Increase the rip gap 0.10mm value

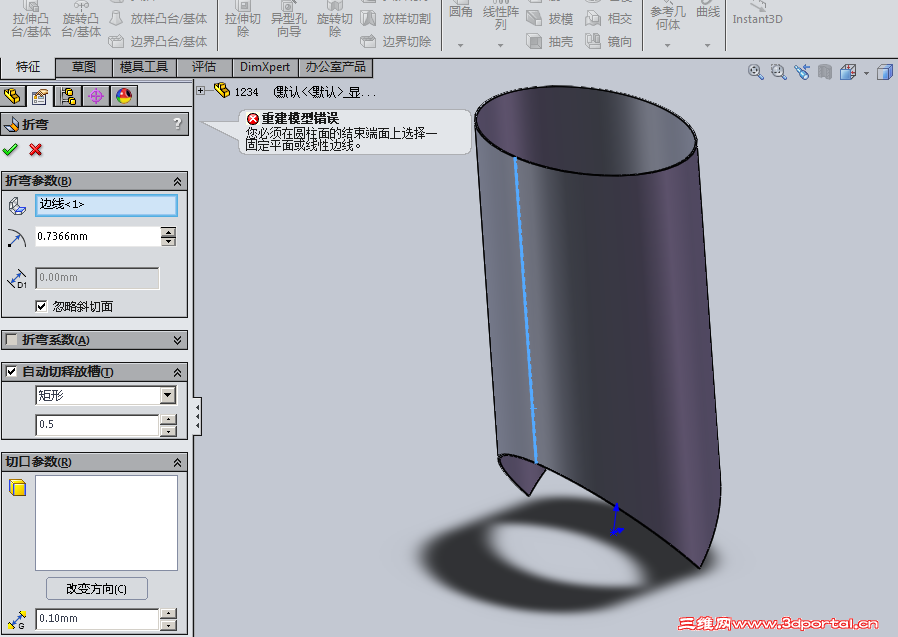[168, 614]
